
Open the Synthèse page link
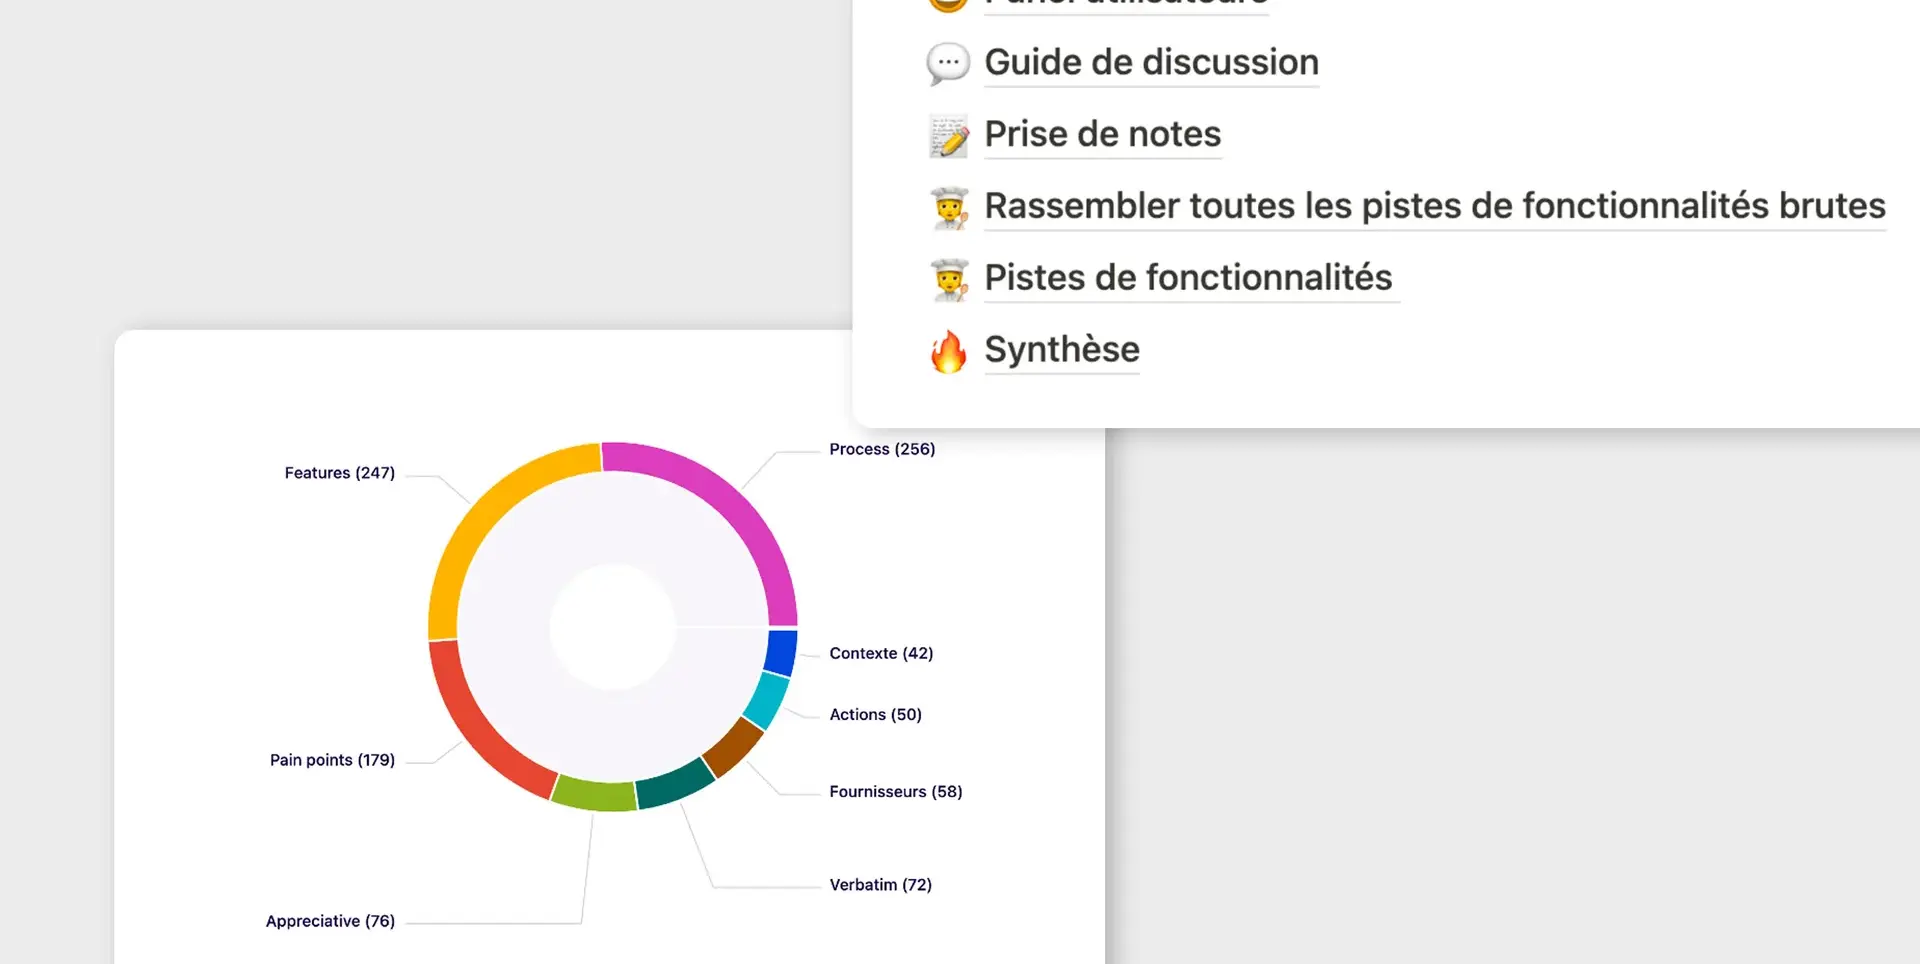click(x=1062, y=350)
